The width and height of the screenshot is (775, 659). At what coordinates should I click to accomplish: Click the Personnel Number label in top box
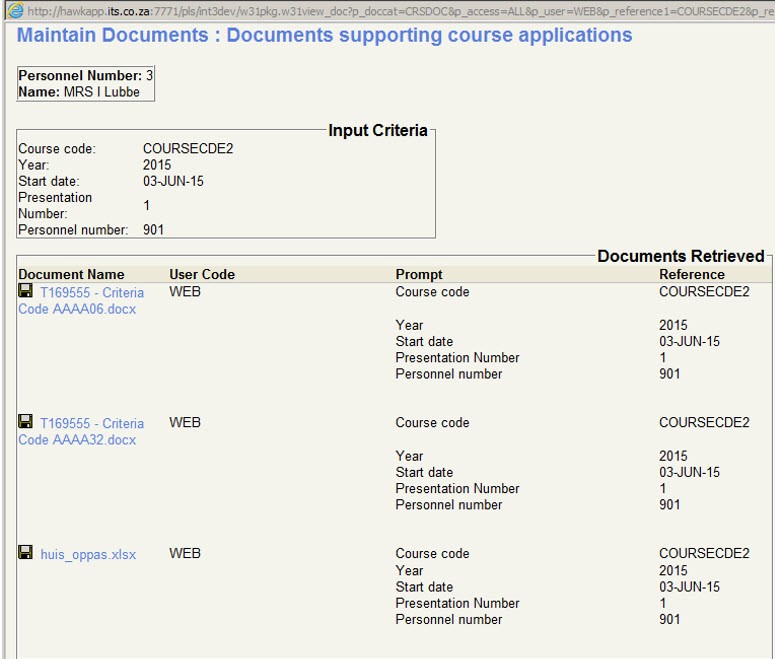(80, 76)
